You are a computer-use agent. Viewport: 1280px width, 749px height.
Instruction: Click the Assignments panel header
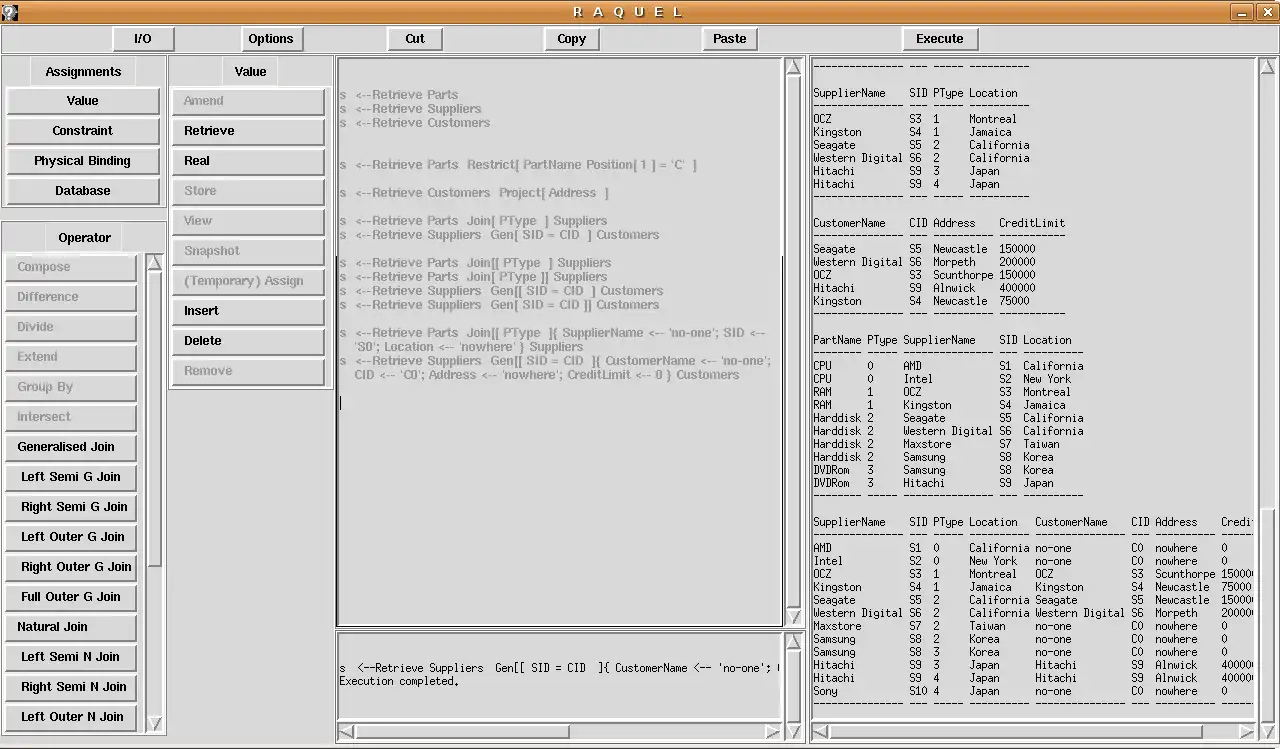tap(83, 72)
